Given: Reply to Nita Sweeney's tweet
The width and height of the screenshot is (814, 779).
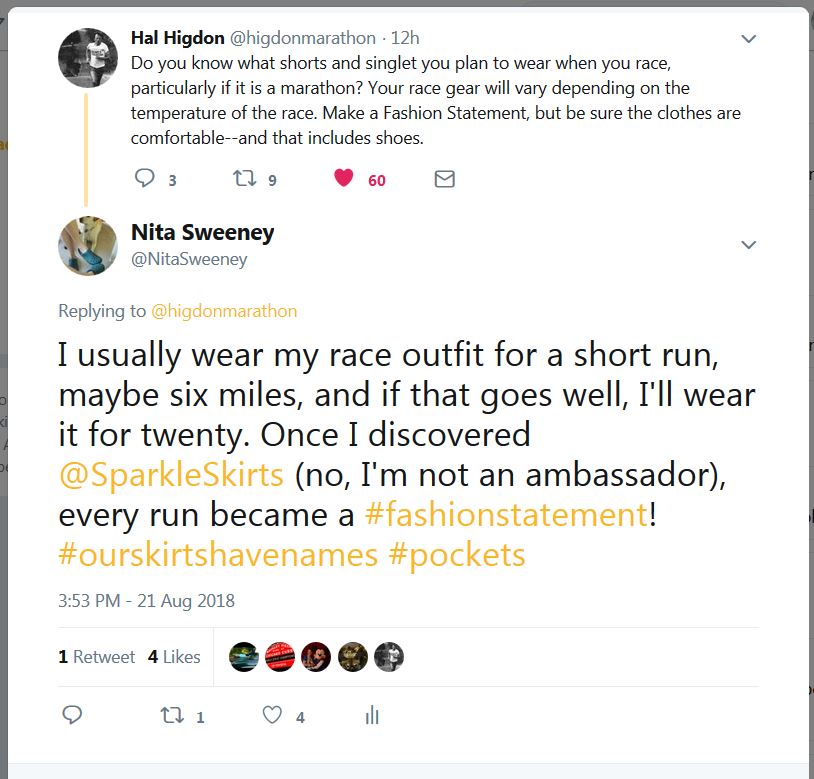Looking at the screenshot, I should pyautogui.click(x=72, y=715).
